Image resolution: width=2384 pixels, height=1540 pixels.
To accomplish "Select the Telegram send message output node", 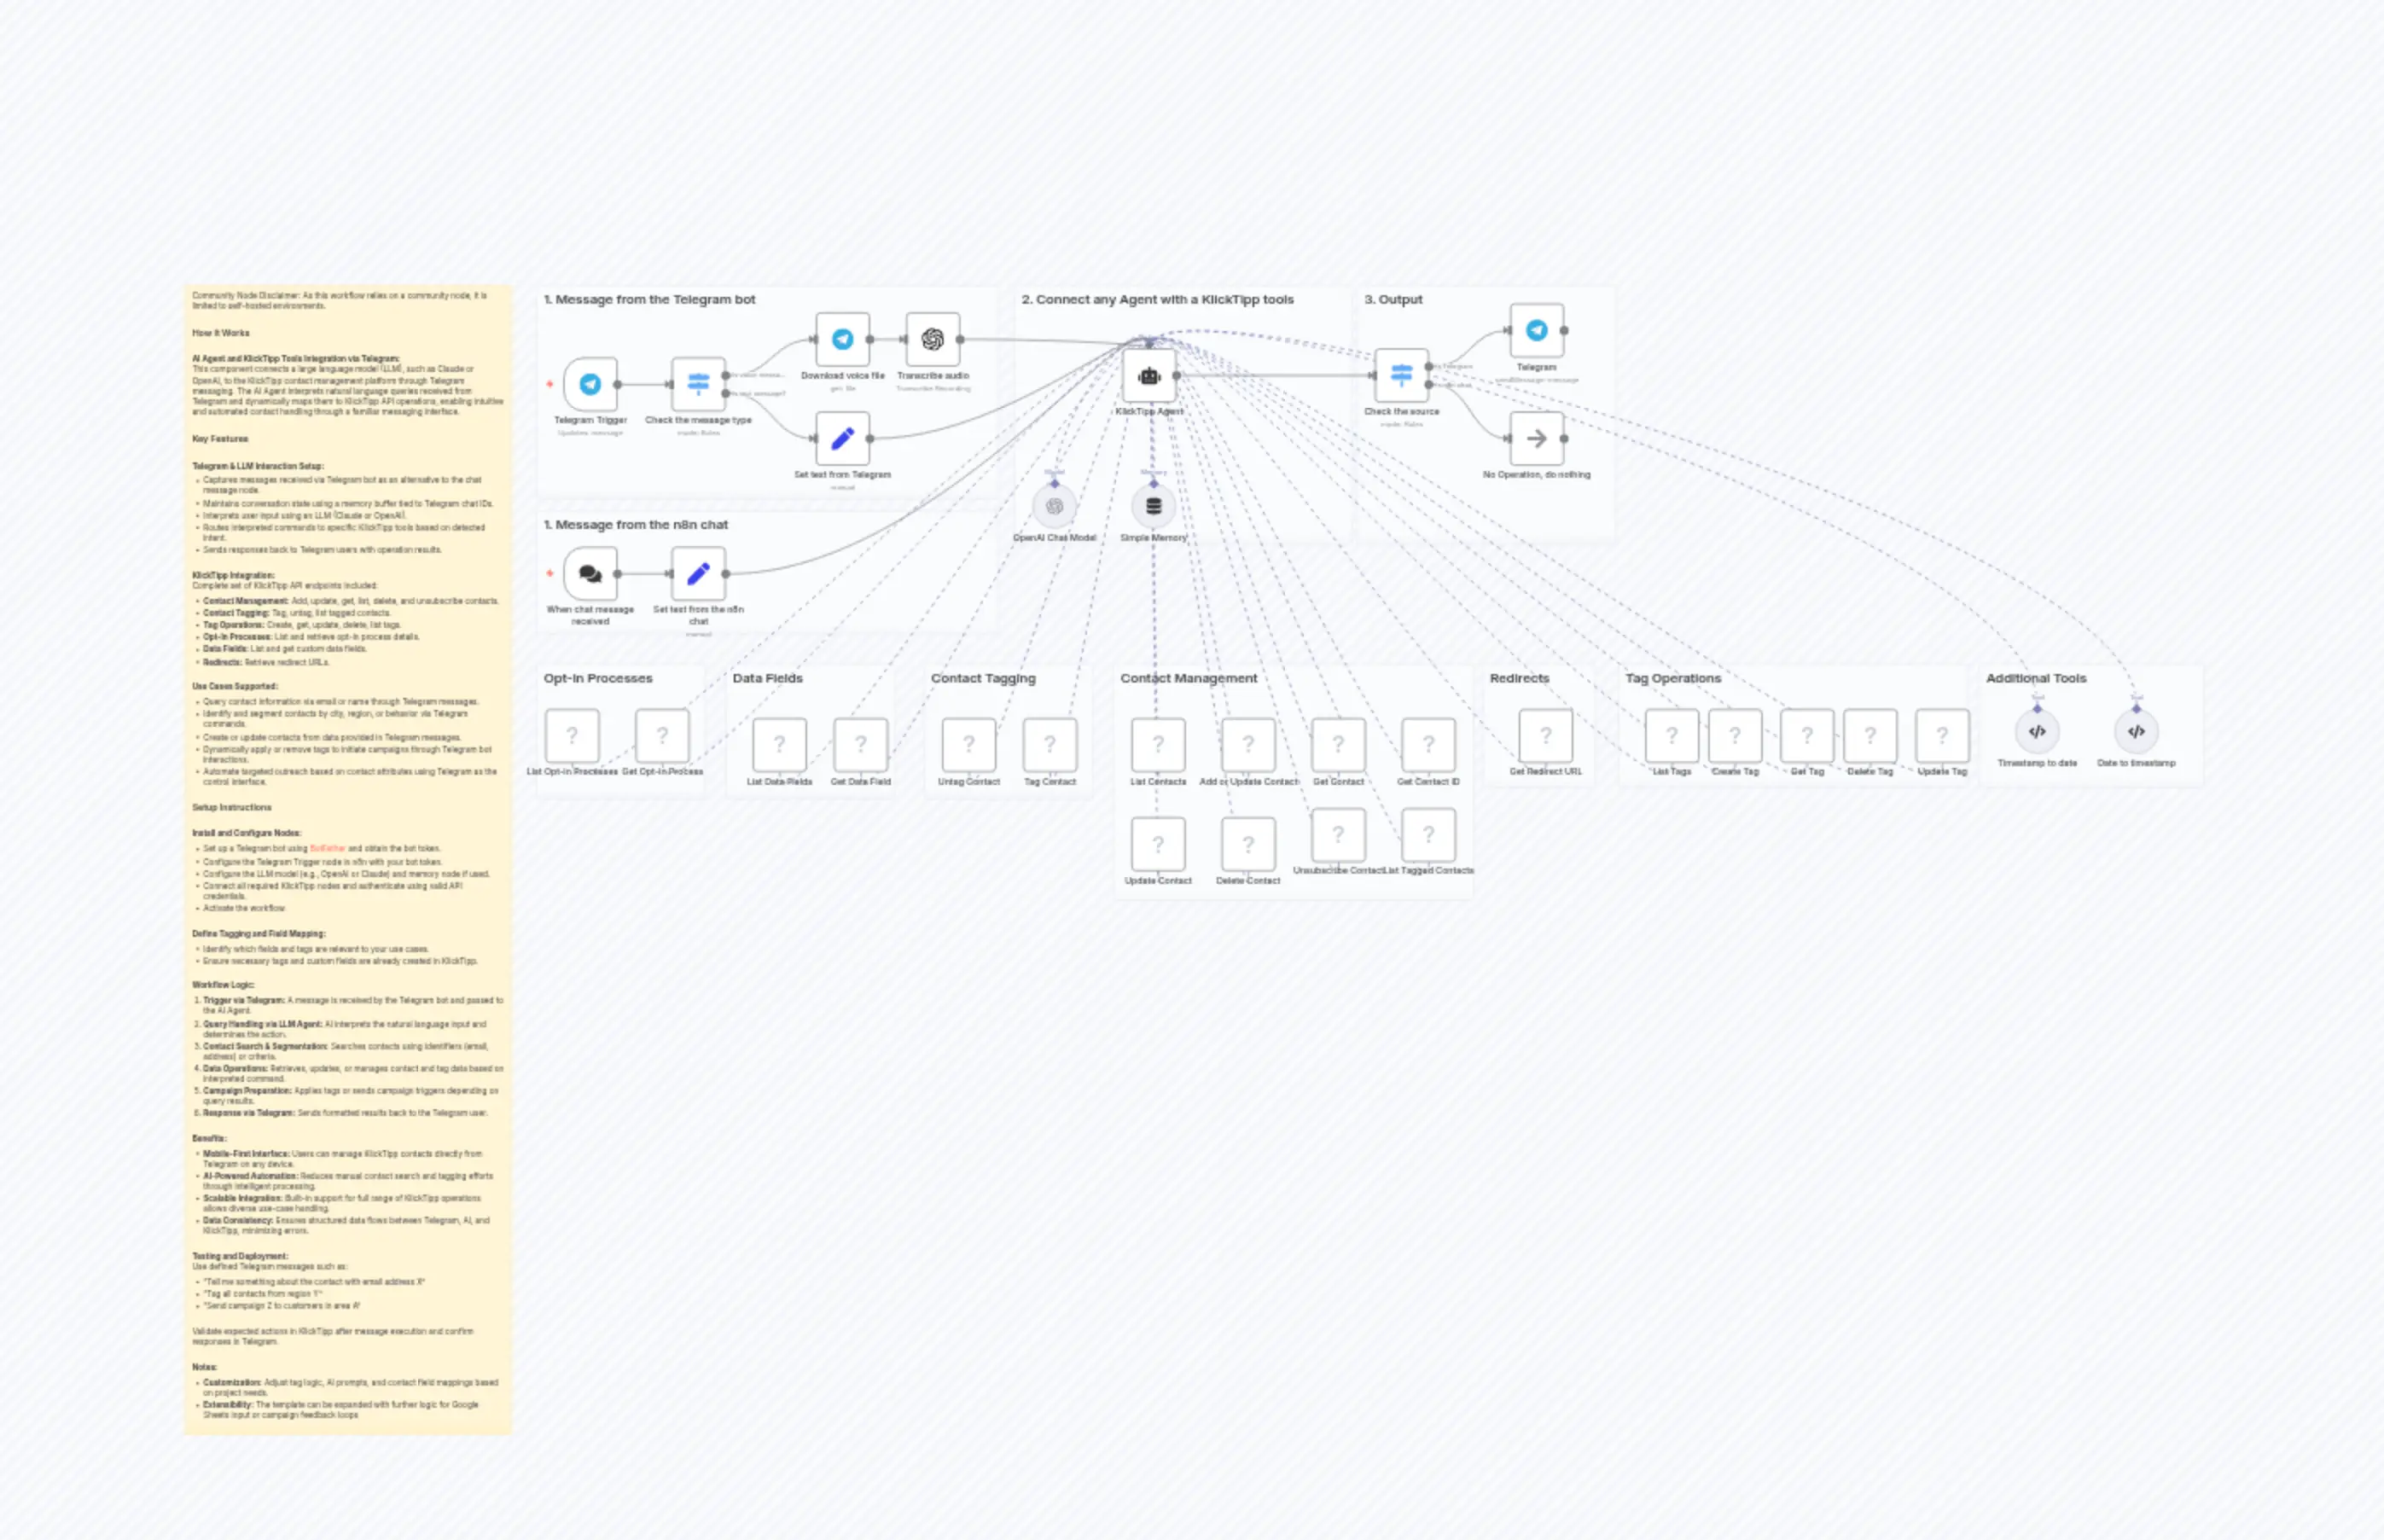I will (1536, 331).
